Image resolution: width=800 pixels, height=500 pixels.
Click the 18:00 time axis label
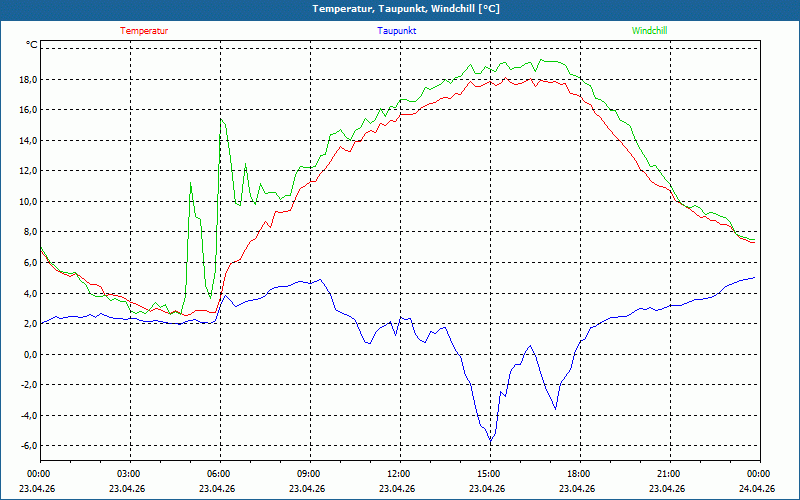click(x=580, y=474)
